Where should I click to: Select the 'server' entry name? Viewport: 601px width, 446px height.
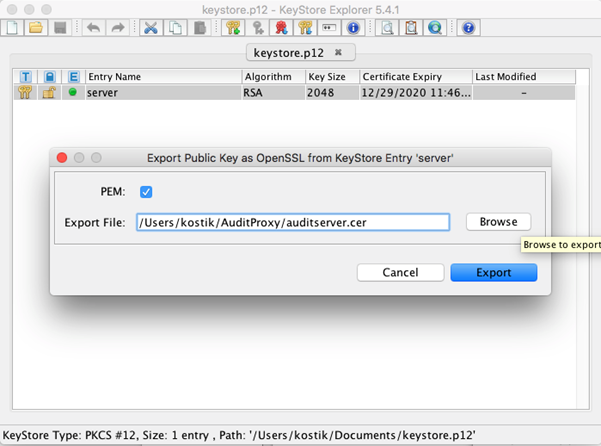coord(102,93)
